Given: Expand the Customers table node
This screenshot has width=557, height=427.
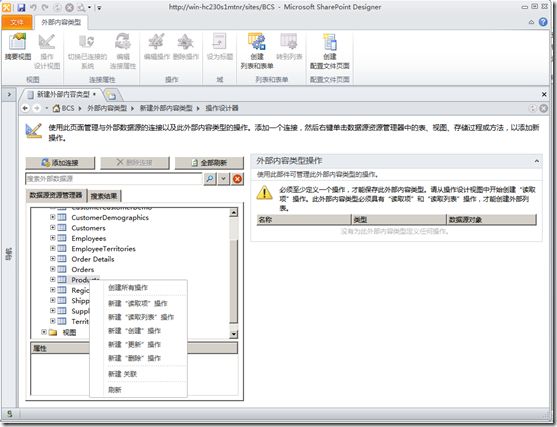Looking at the screenshot, I should click(x=52, y=227).
